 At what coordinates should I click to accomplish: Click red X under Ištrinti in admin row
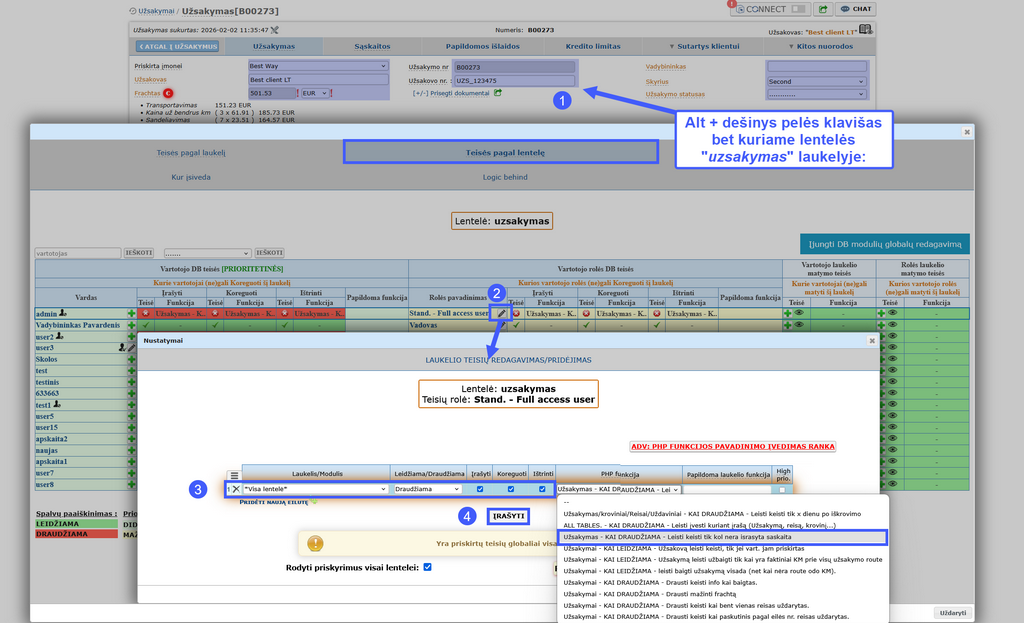tap(285, 313)
